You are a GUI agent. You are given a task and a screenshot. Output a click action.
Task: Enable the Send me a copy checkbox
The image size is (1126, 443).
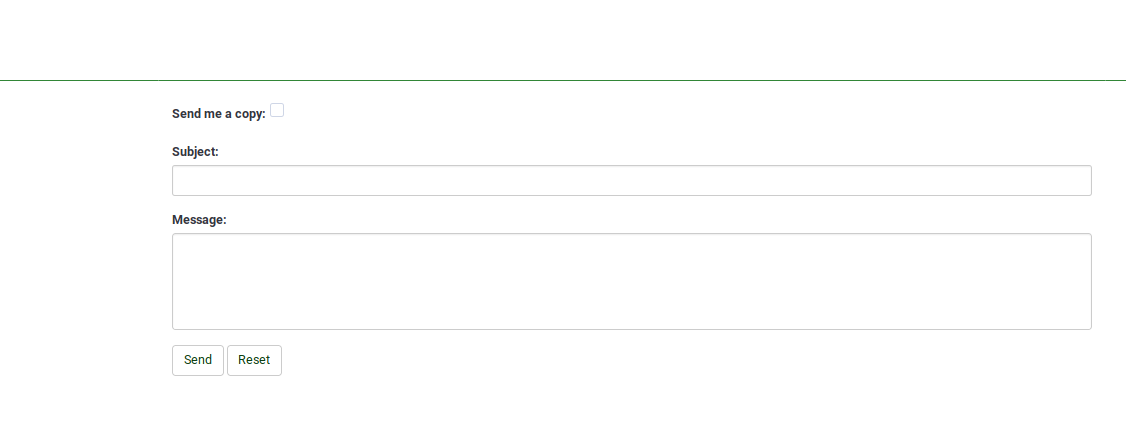[277, 110]
